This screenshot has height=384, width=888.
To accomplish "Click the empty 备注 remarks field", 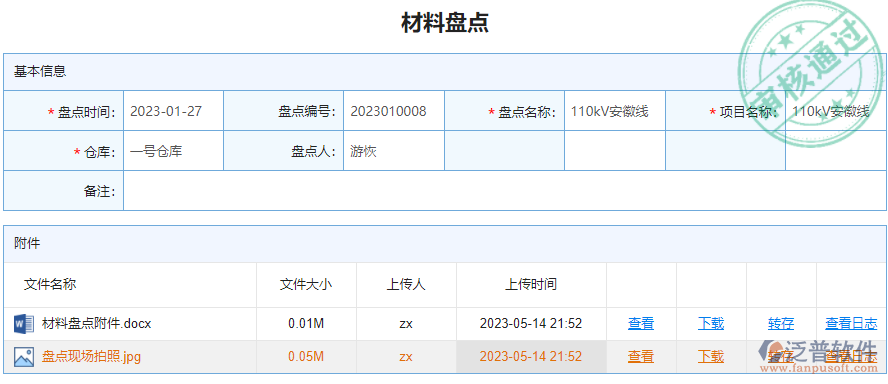I will click(x=504, y=191).
